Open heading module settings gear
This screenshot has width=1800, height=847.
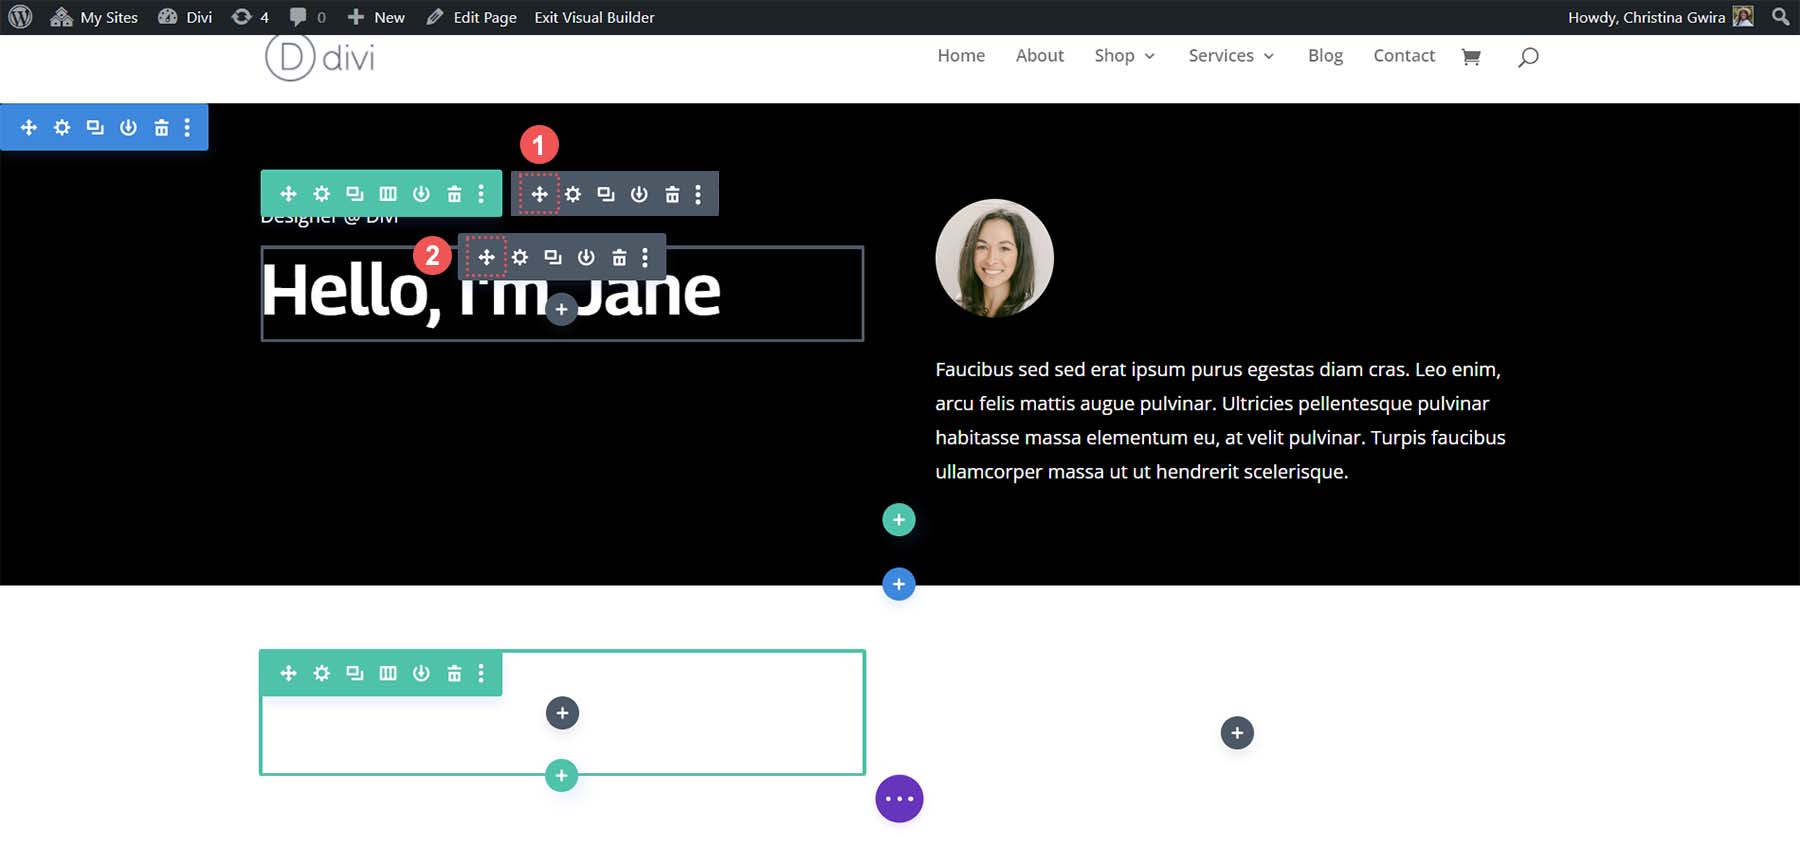tap(520, 258)
